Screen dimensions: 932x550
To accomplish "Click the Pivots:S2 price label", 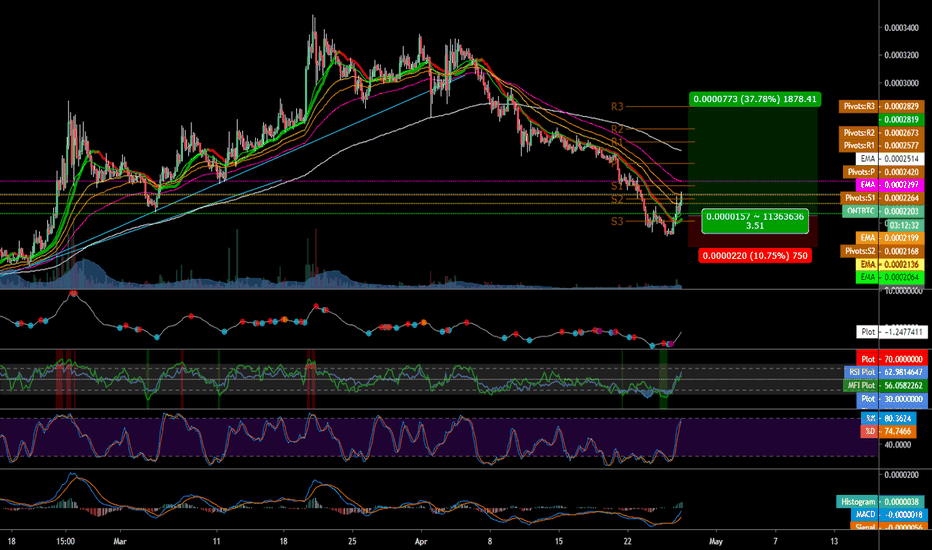I will (x=881, y=251).
